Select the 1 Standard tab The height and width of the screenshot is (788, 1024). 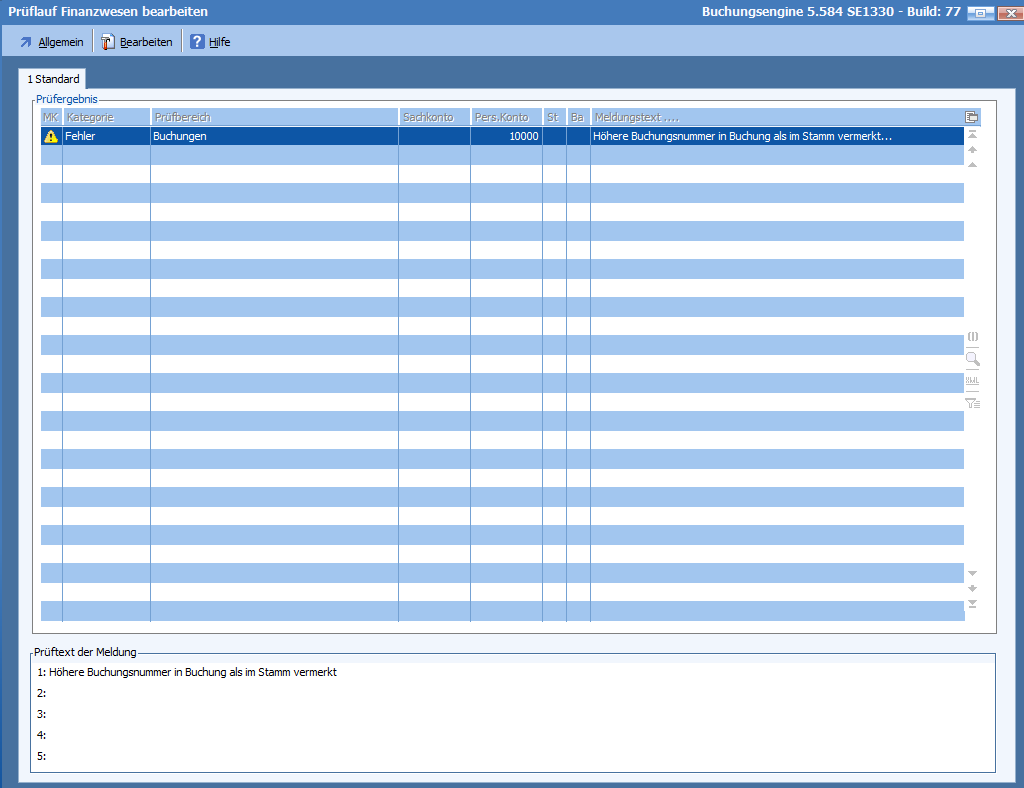coord(53,79)
